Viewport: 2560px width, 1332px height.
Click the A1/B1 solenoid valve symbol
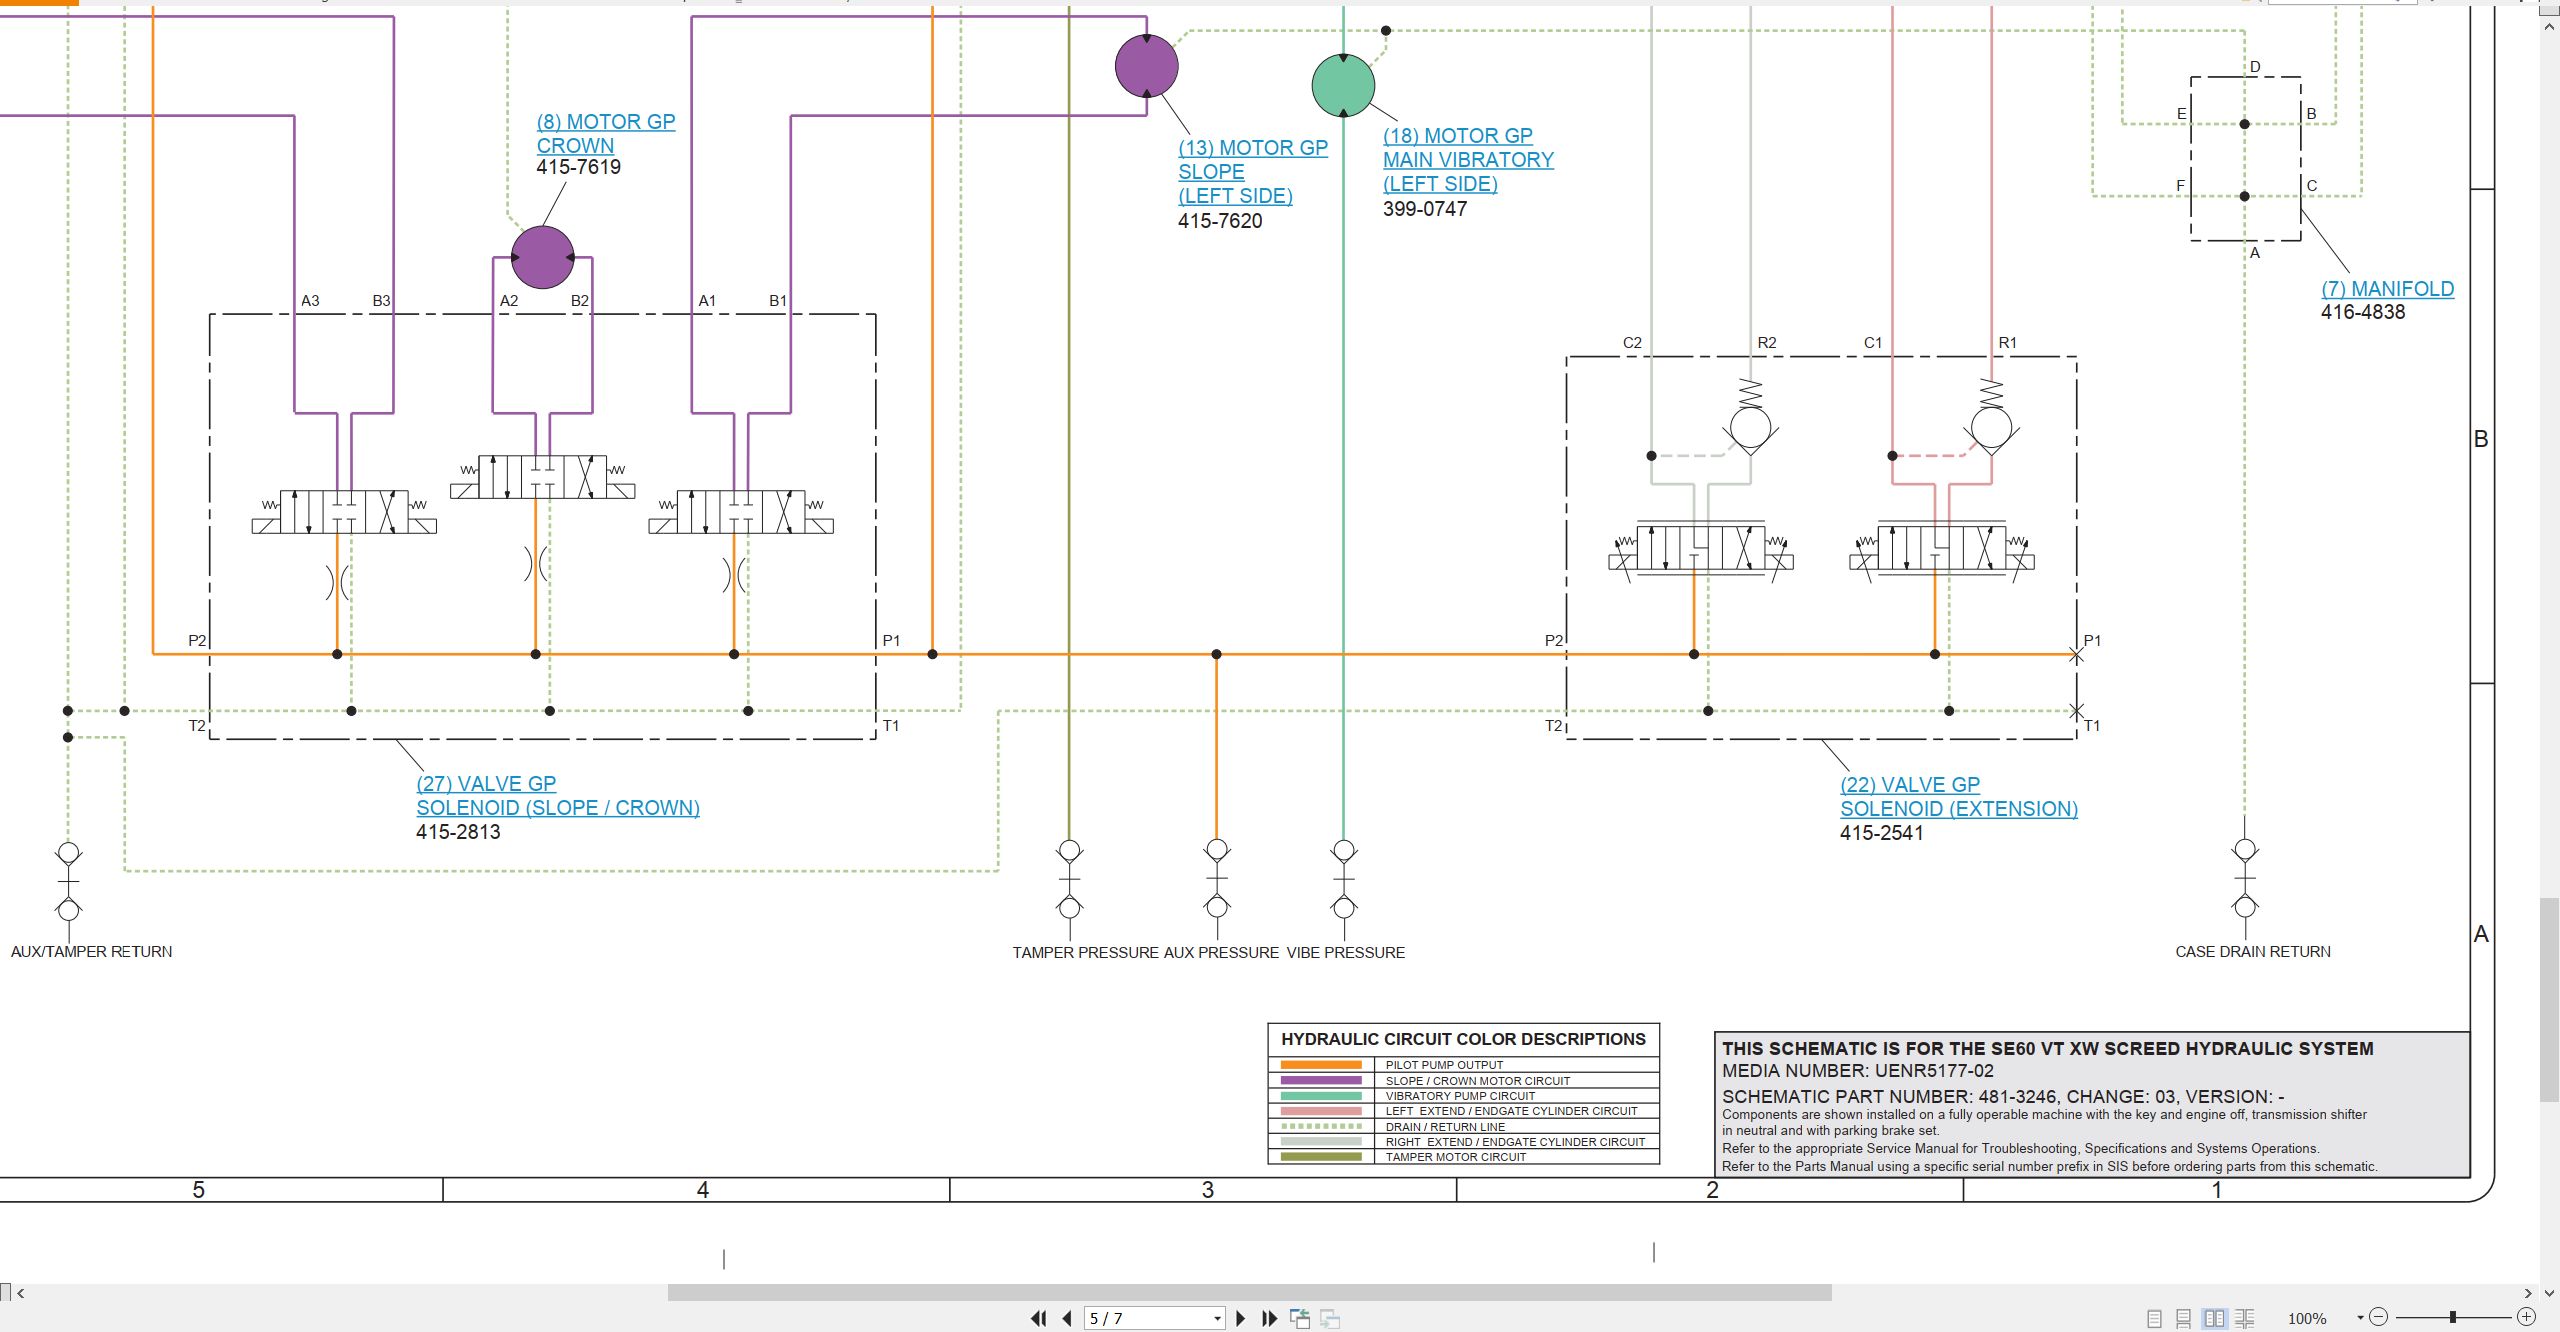[741, 511]
